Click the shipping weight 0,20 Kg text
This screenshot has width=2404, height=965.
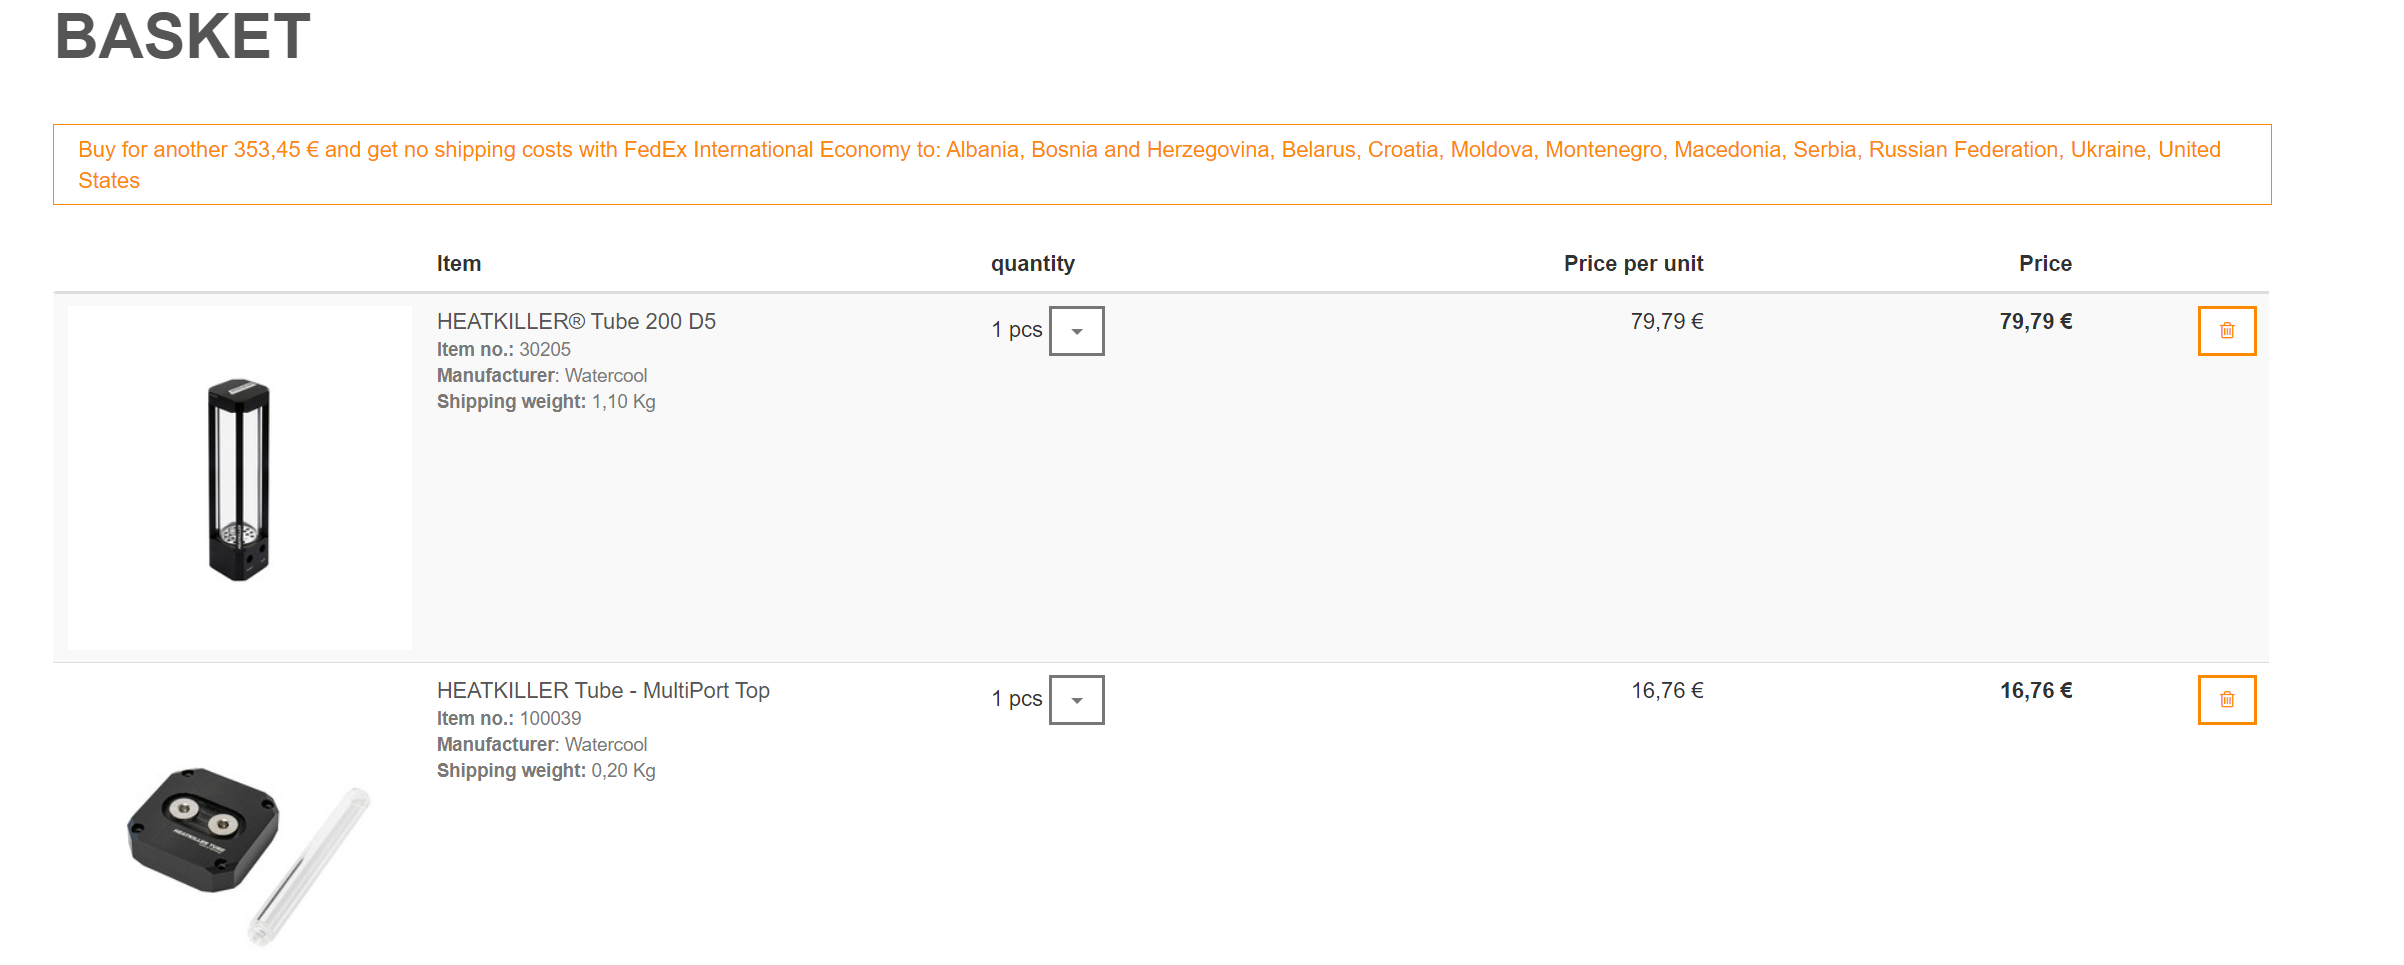click(x=623, y=771)
